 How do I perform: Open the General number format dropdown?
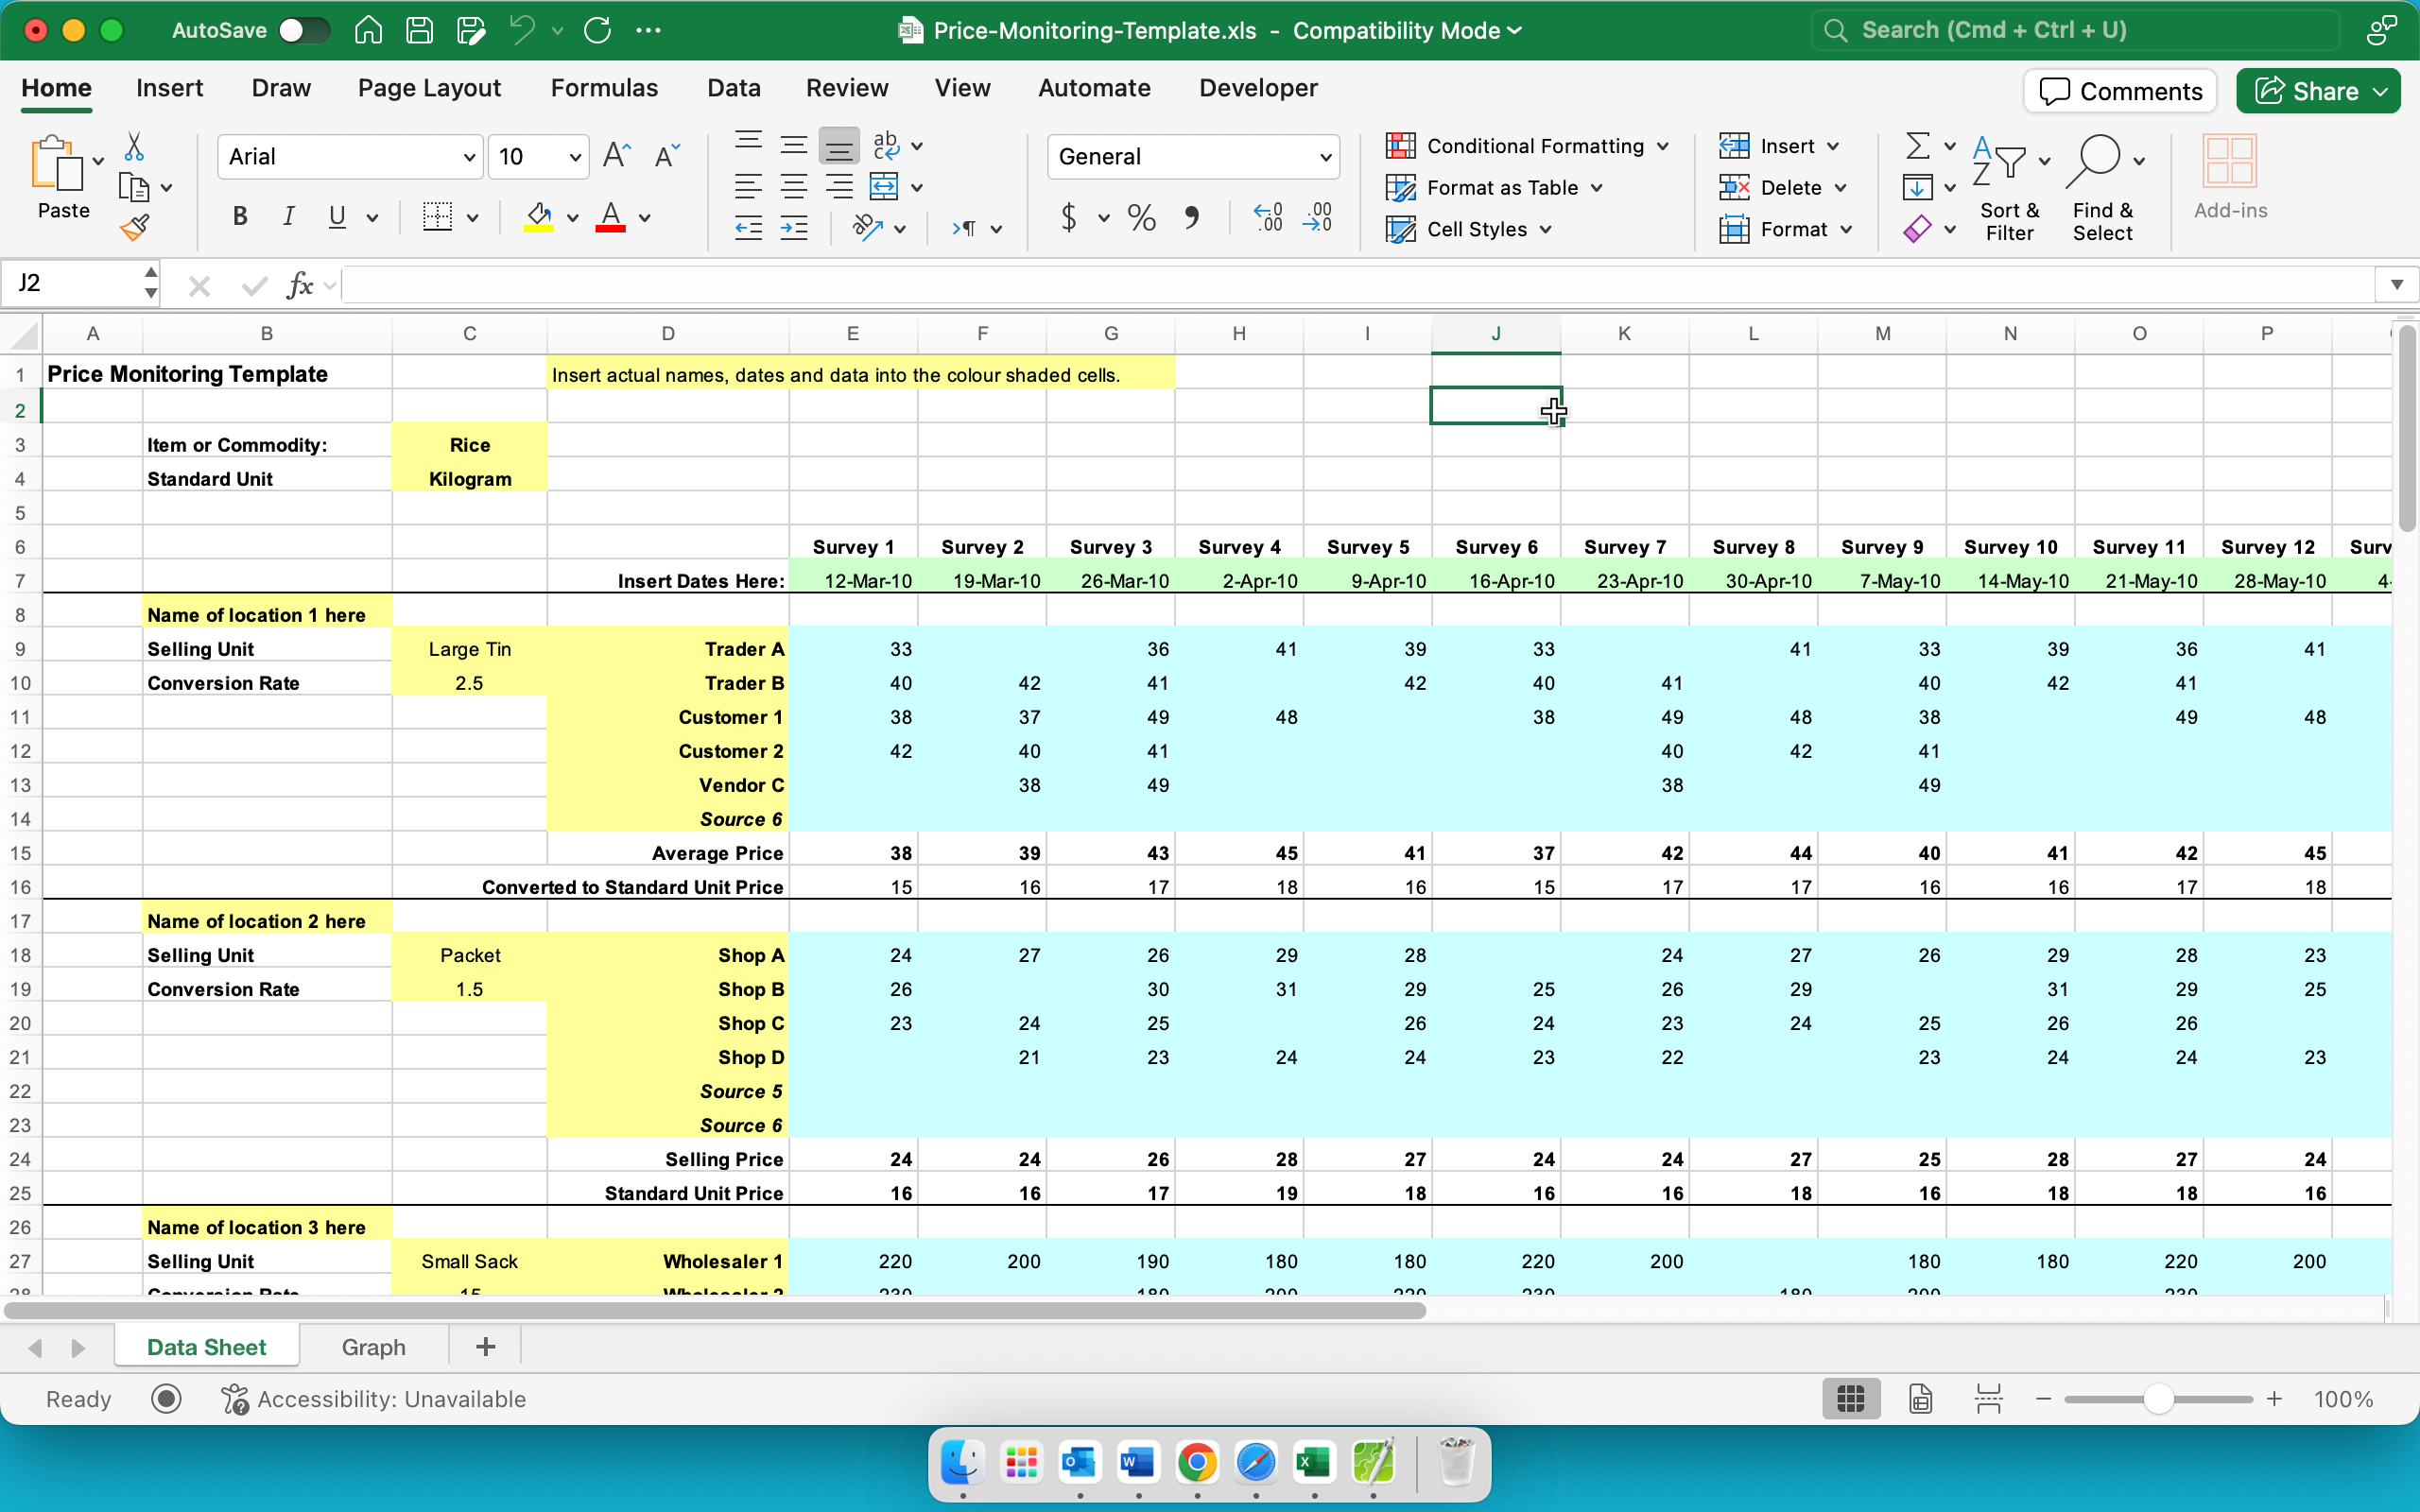[1325, 157]
